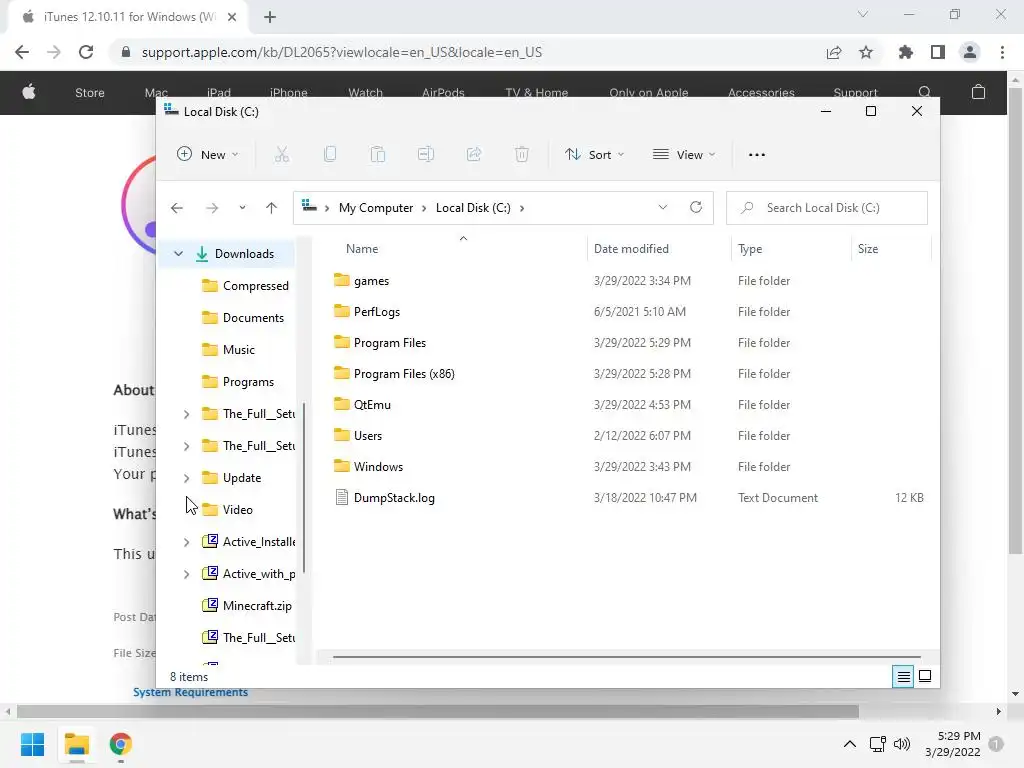Click the Search Local Disk (C:) field
The image size is (1024, 768).
click(827, 208)
